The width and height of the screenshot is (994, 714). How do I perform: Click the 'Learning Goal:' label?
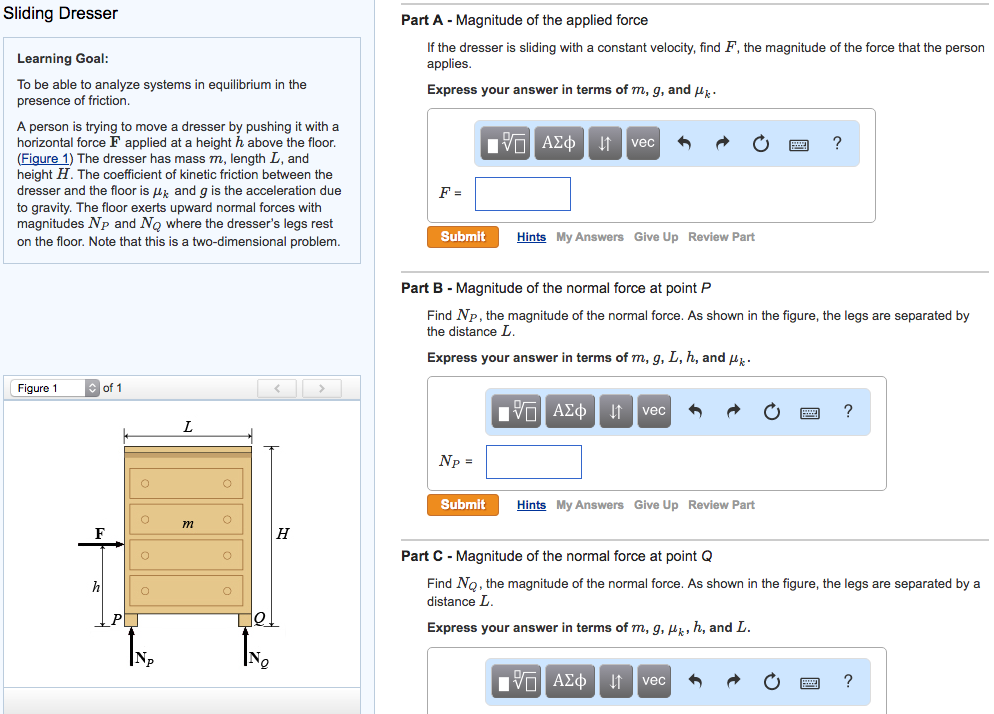click(x=63, y=59)
